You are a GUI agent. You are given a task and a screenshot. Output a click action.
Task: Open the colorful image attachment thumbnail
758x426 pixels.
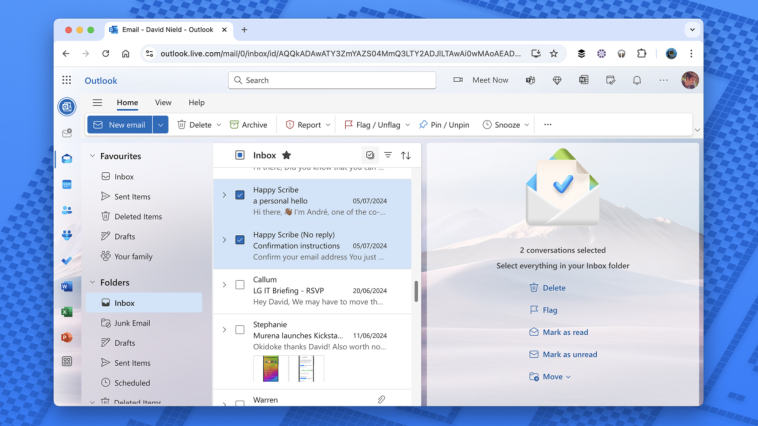click(x=271, y=368)
